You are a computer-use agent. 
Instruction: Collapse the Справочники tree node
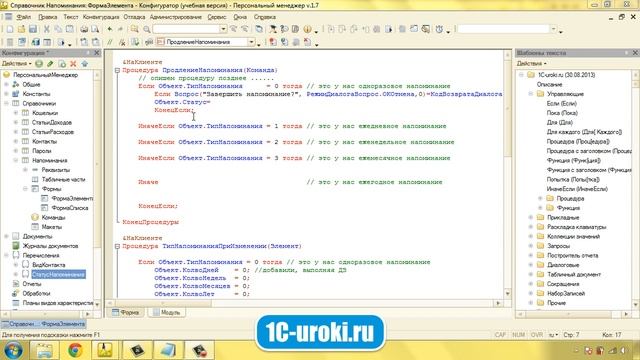7,104
